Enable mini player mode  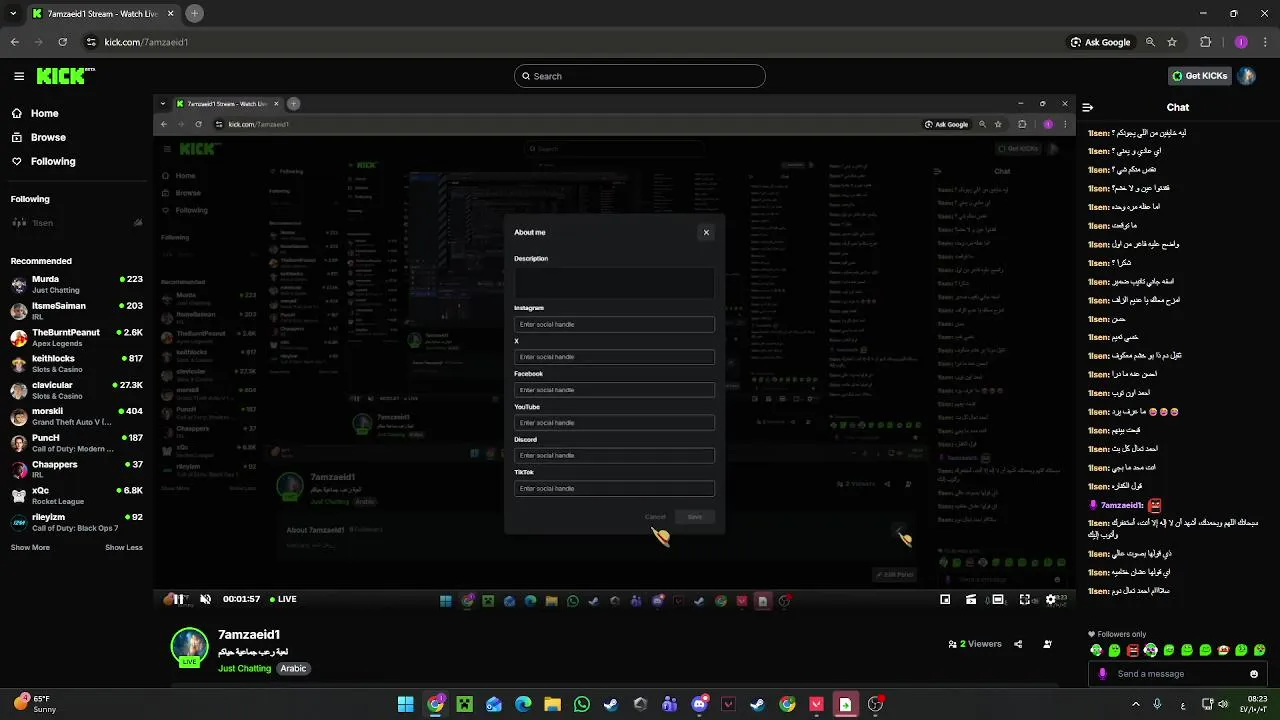click(x=945, y=599)
